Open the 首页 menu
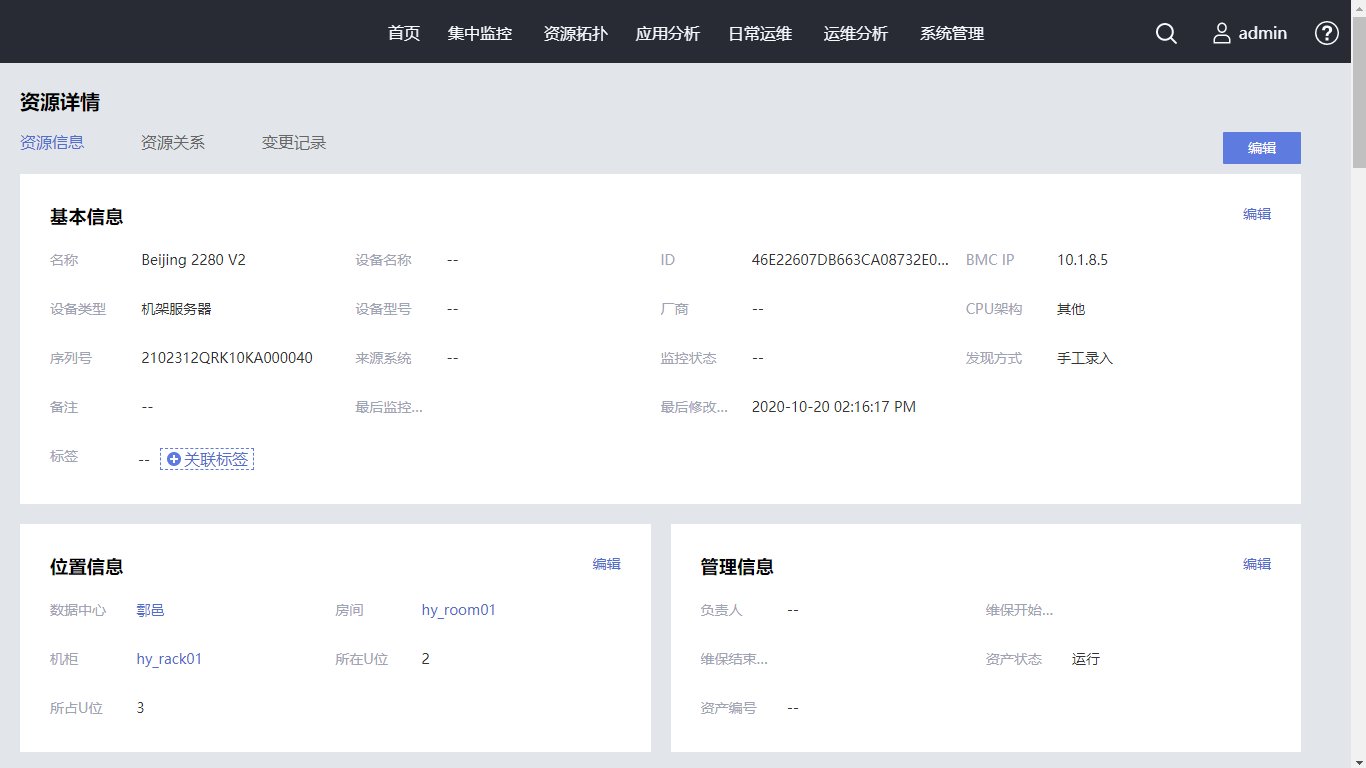This screenshot has height=768, width=1366. click(404, 33)
